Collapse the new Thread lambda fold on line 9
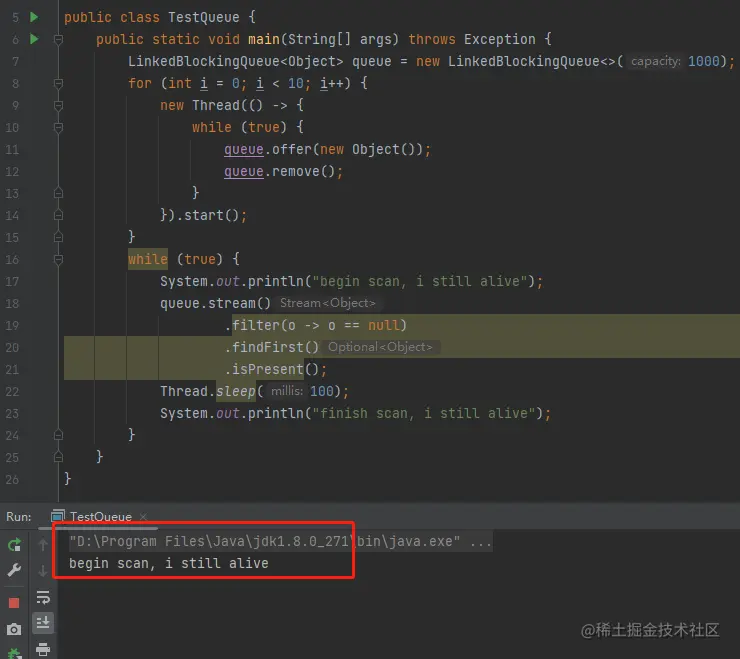 click(x=58, y=105)
